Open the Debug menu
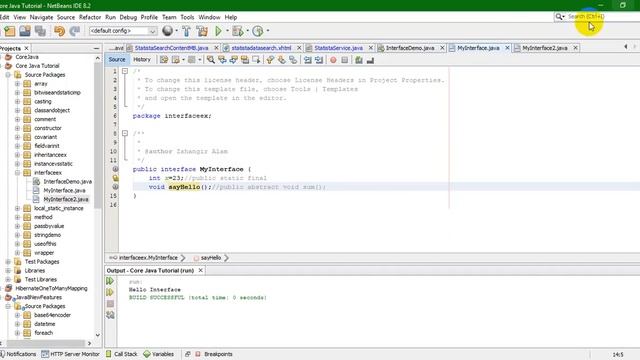Viewport: 640px width, 360px height. [x=128, y=17]
